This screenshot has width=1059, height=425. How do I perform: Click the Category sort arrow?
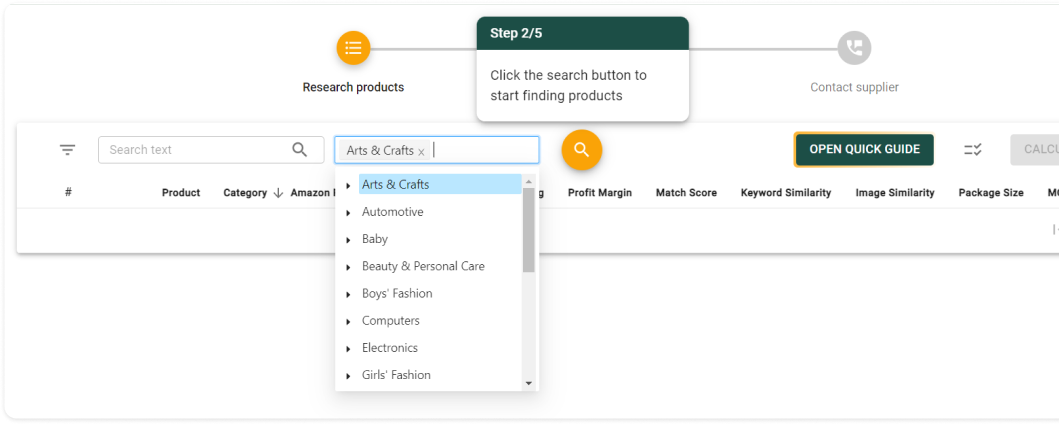coord(278,193)
